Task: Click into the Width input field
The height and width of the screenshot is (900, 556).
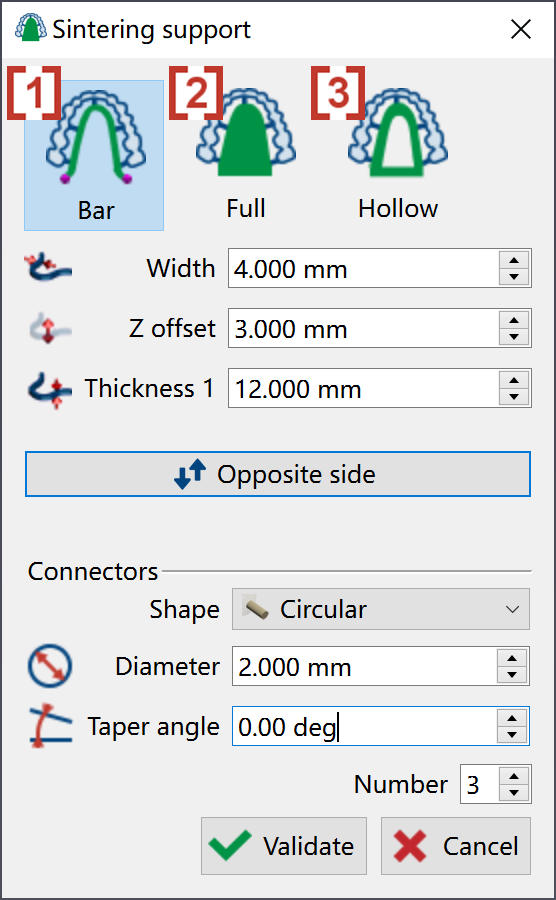Action: 363,268
